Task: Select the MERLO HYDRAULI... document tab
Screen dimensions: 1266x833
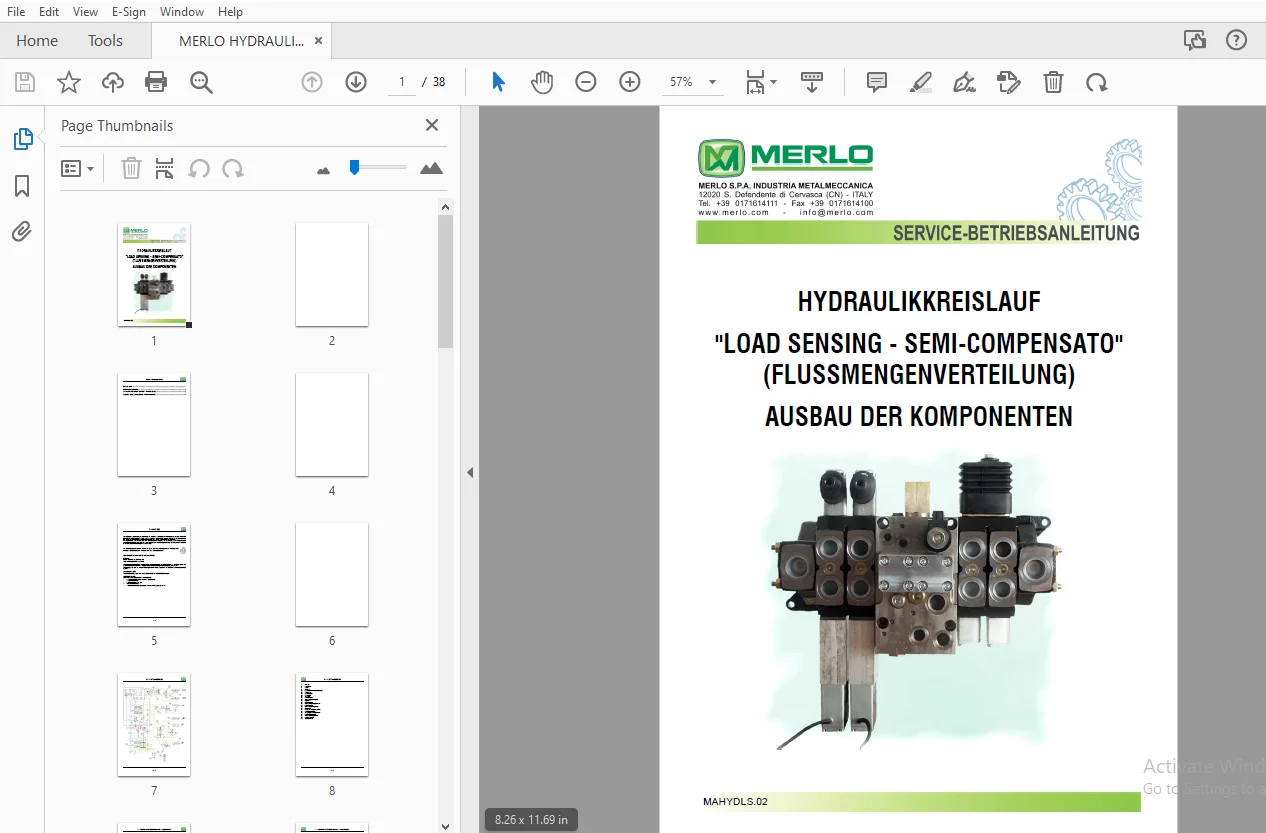Action: (242, 41)
